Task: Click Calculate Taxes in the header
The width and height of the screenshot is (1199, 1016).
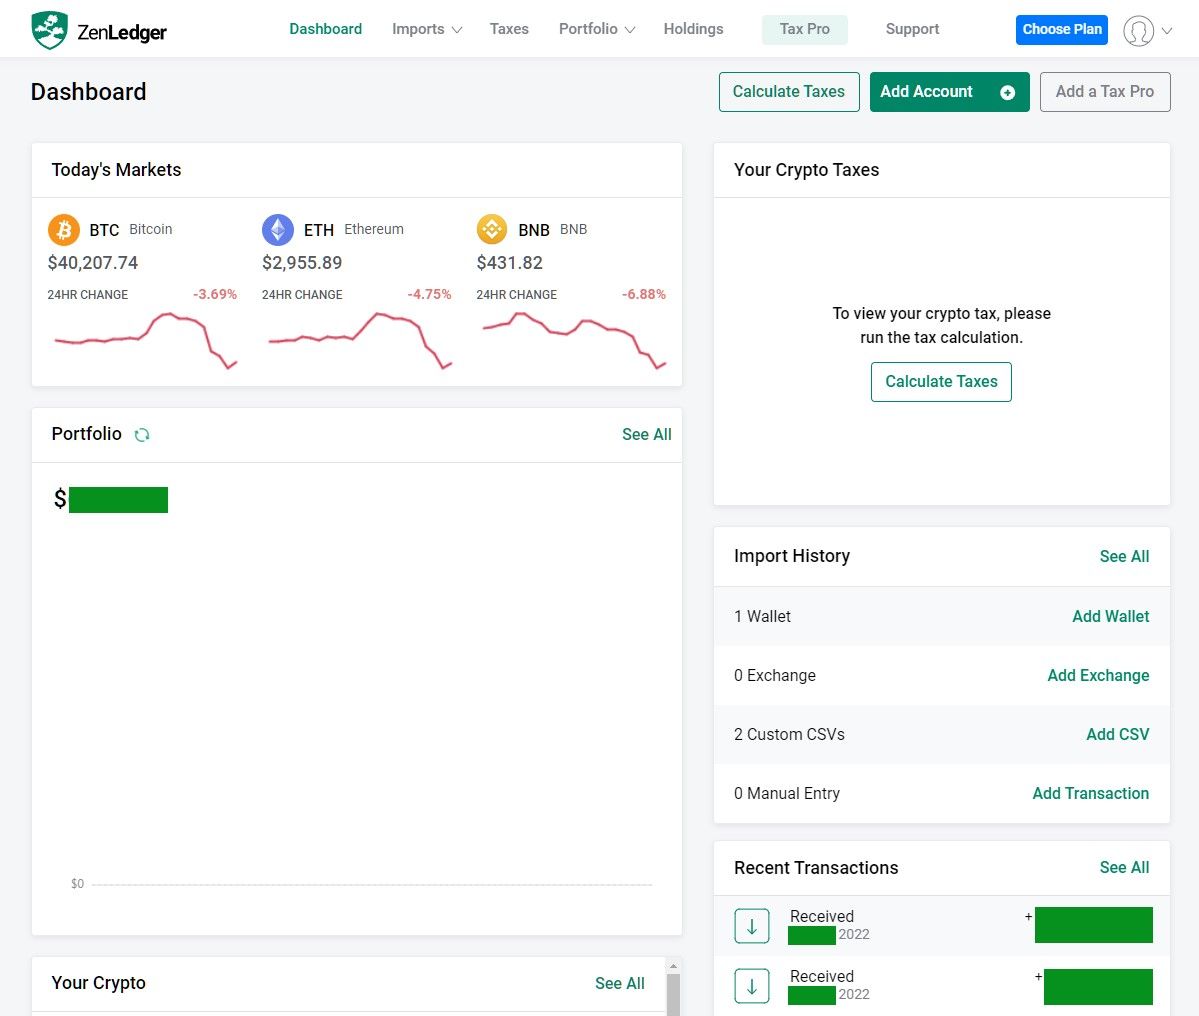Action: pos(789,92)
